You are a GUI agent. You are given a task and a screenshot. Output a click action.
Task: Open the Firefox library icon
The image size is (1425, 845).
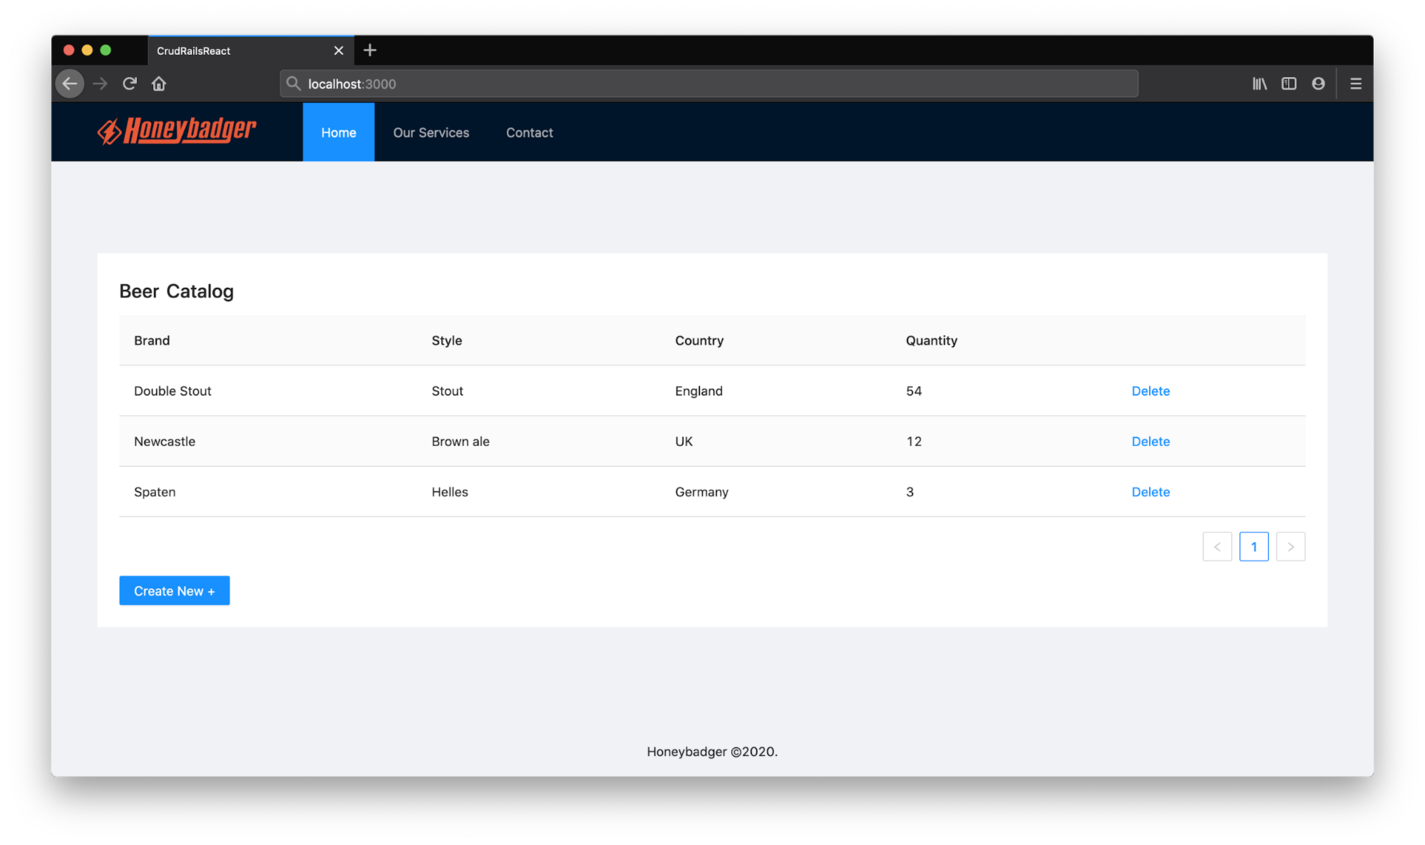[1259, 84]
